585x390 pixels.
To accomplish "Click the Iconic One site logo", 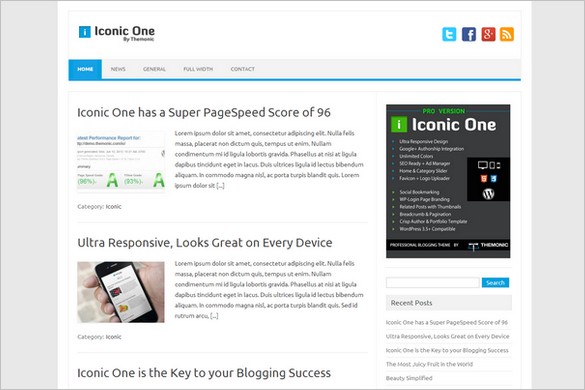I will (116, 33).
